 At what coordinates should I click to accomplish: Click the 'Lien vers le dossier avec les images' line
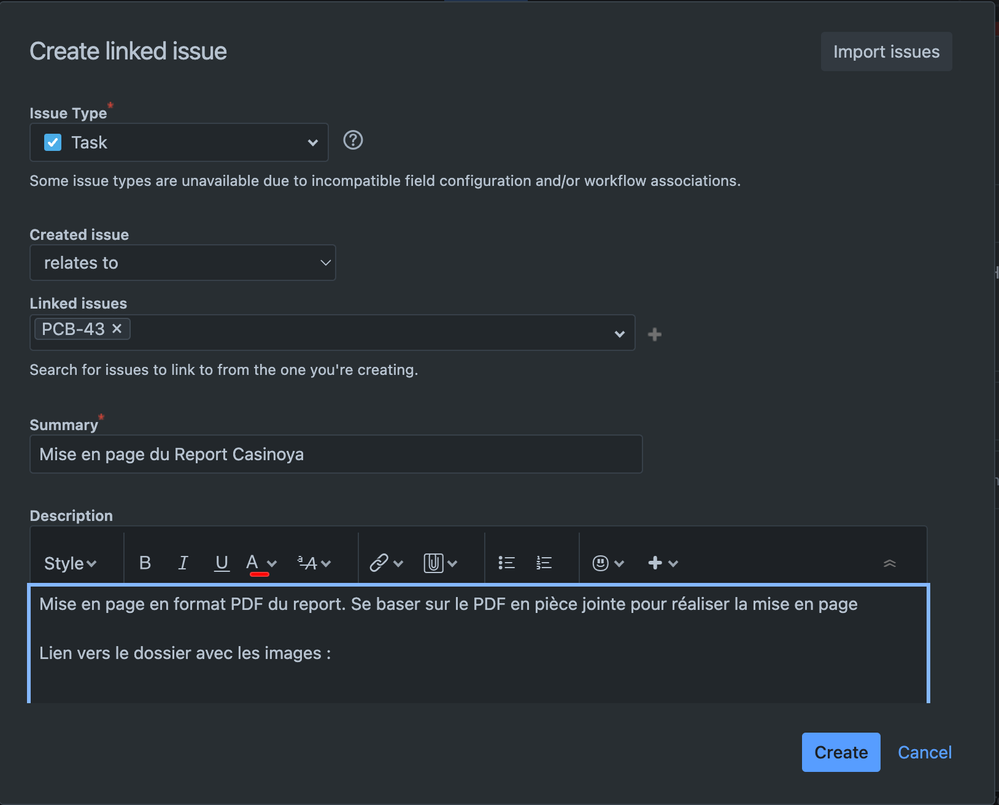185,653
